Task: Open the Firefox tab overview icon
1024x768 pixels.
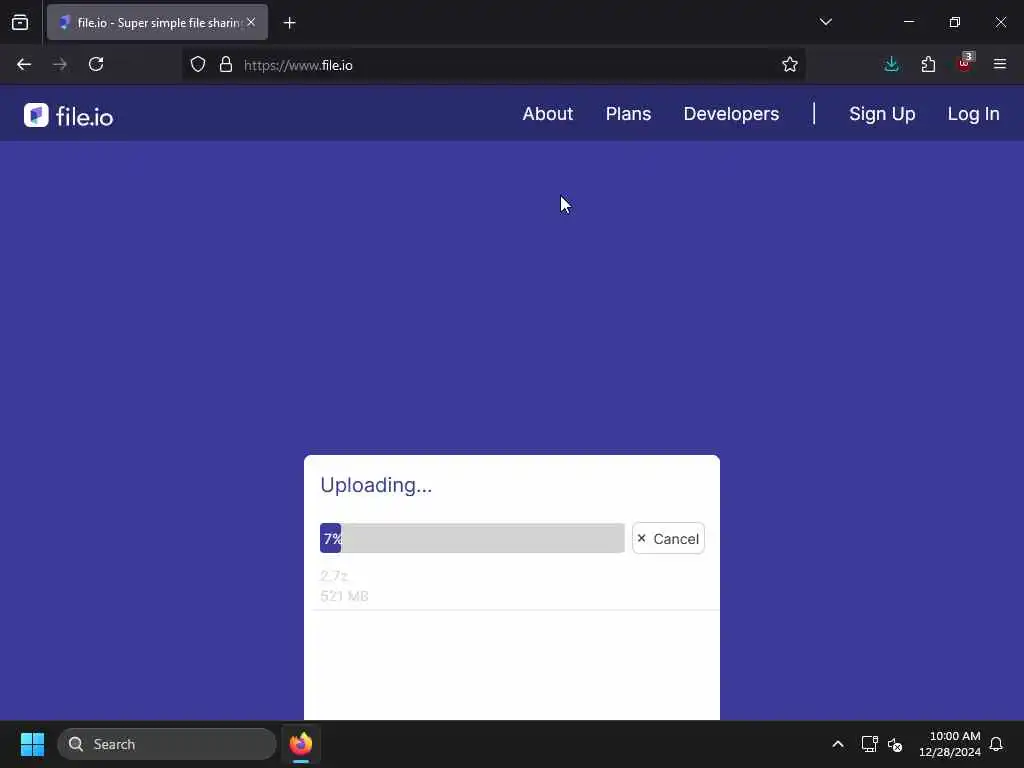Action: [20, 23]
